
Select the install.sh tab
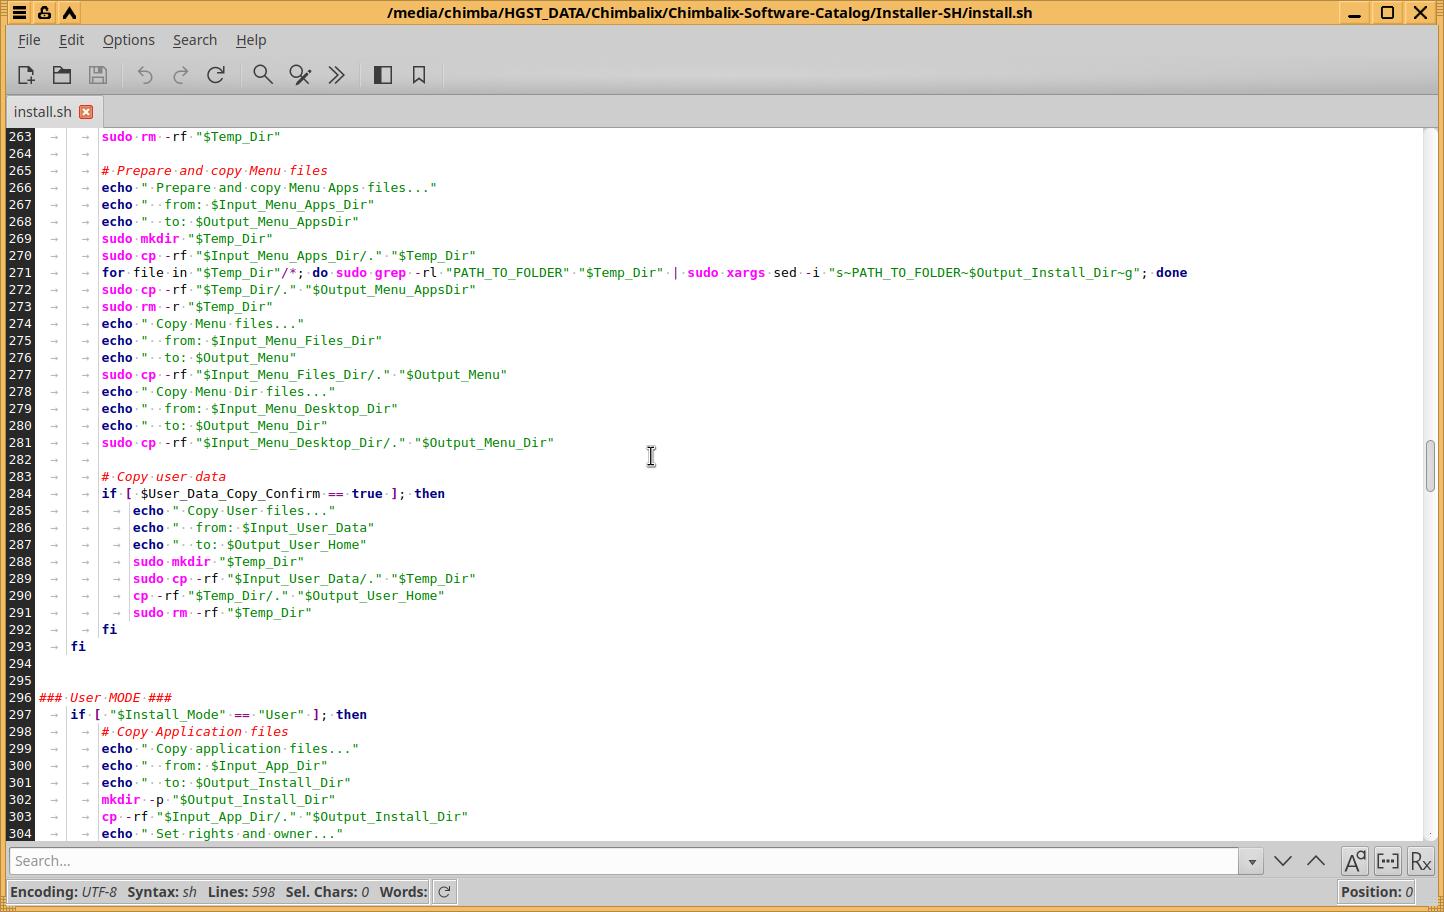[x=42, y=112]
